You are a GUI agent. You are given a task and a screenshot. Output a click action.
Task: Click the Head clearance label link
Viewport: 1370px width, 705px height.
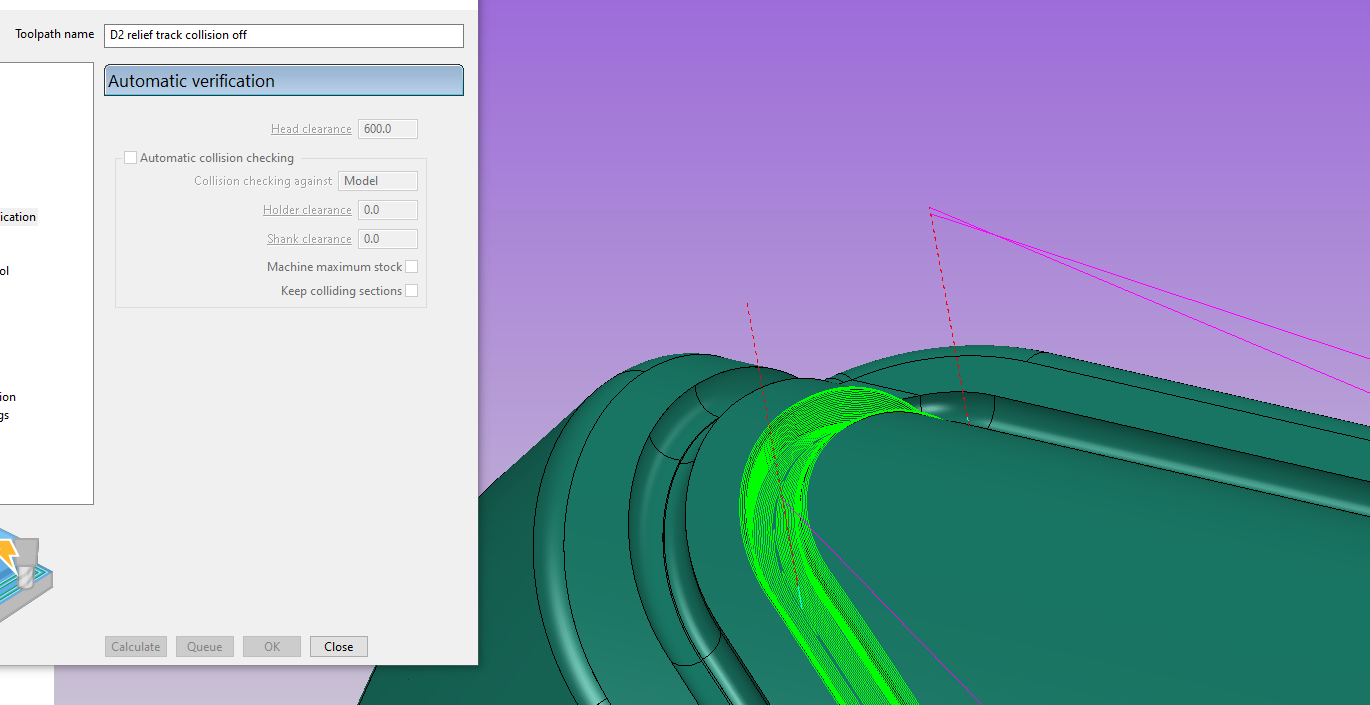point(311,129)
